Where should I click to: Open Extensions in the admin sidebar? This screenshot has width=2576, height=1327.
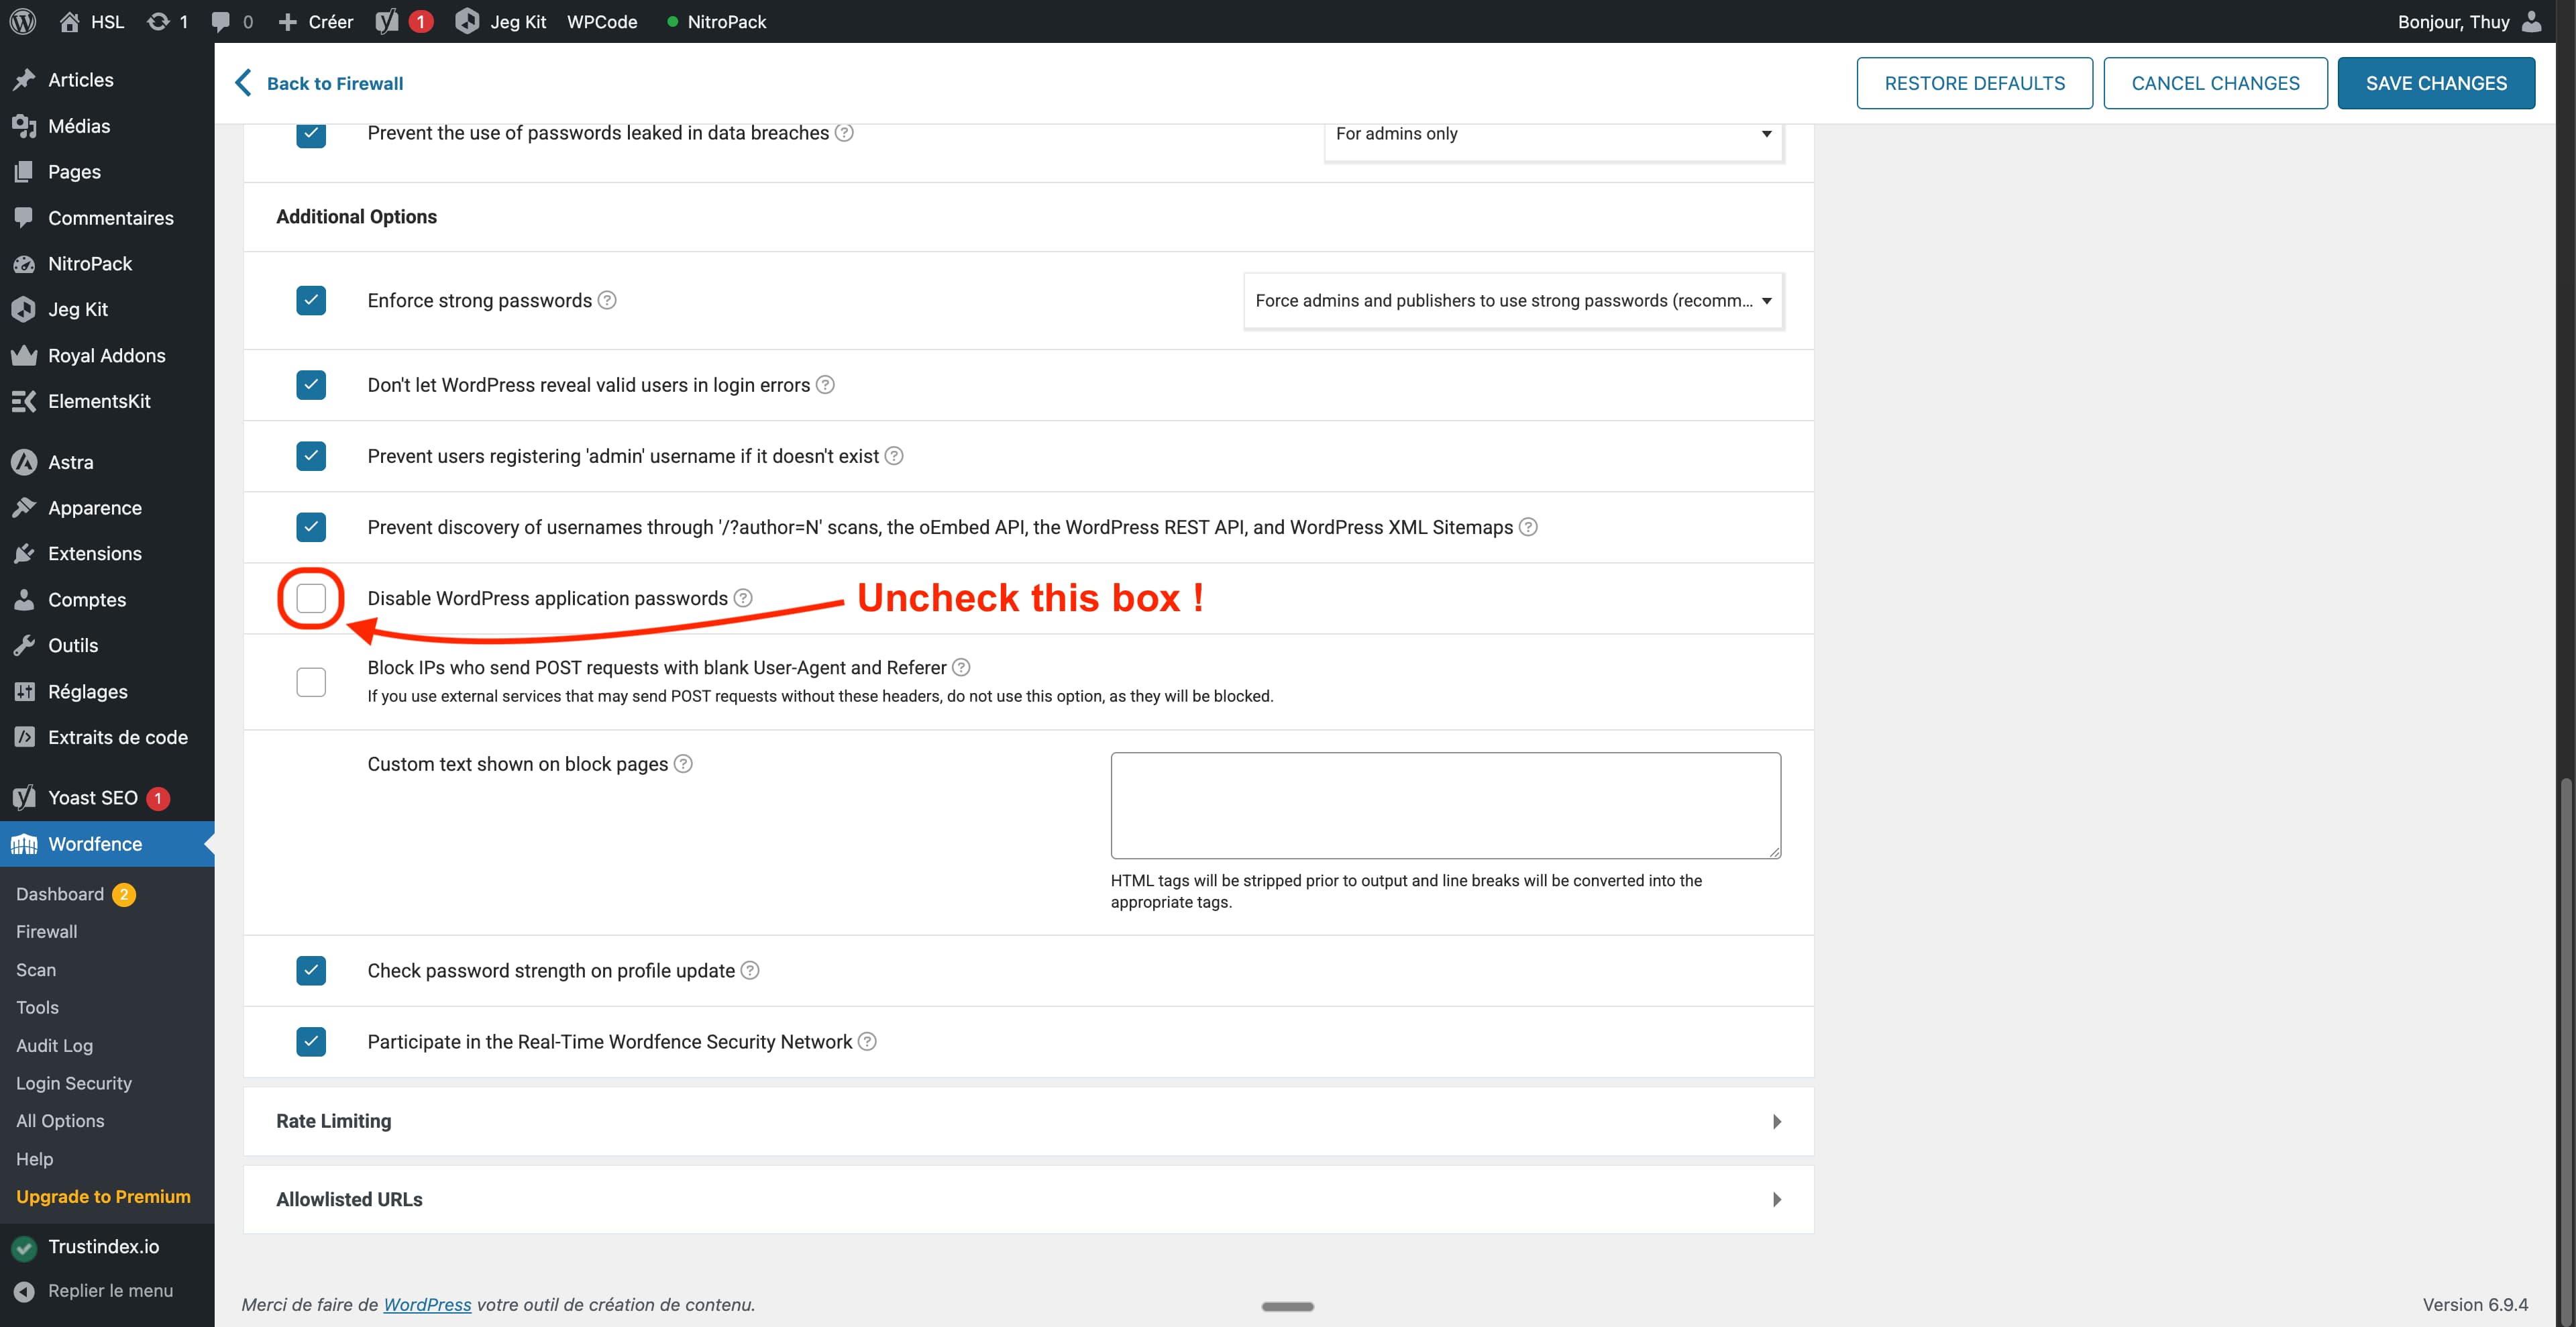(95, 553)
